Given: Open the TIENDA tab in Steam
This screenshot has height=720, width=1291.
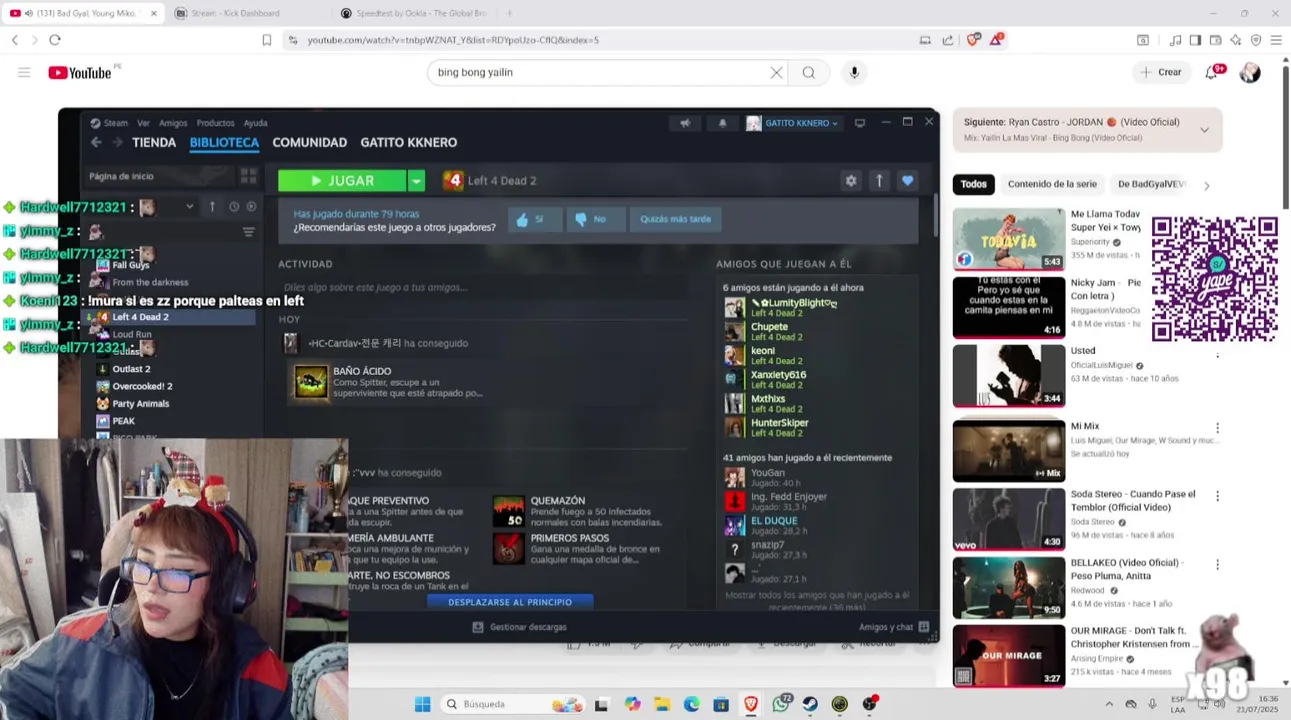Looking at the screenshot, I should click(x=154, y=143).
